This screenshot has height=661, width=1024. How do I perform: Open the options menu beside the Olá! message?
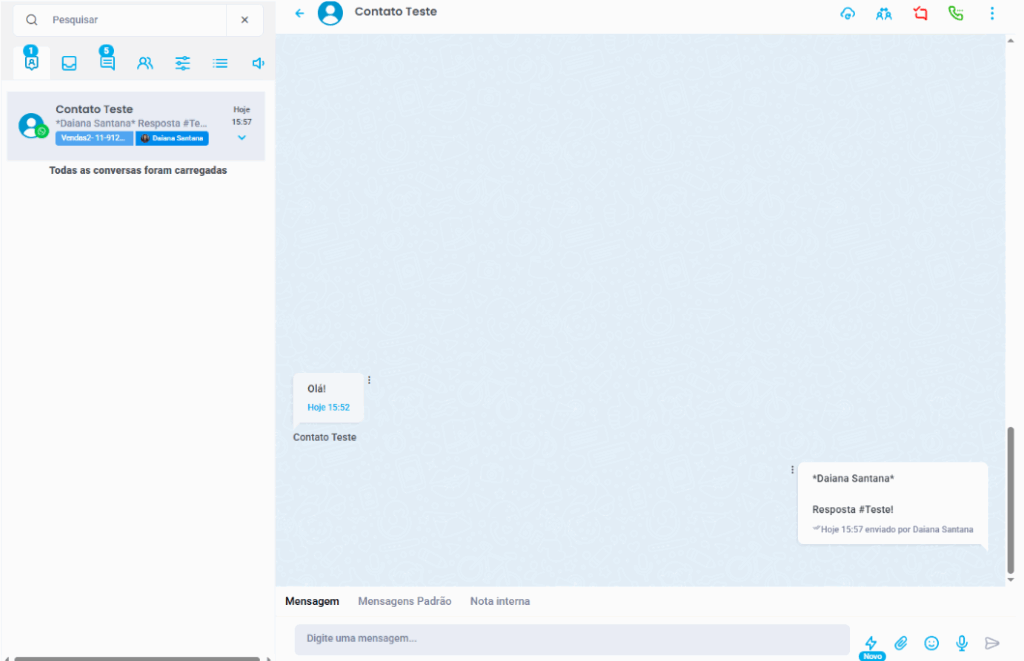click(x=369, y=380)
